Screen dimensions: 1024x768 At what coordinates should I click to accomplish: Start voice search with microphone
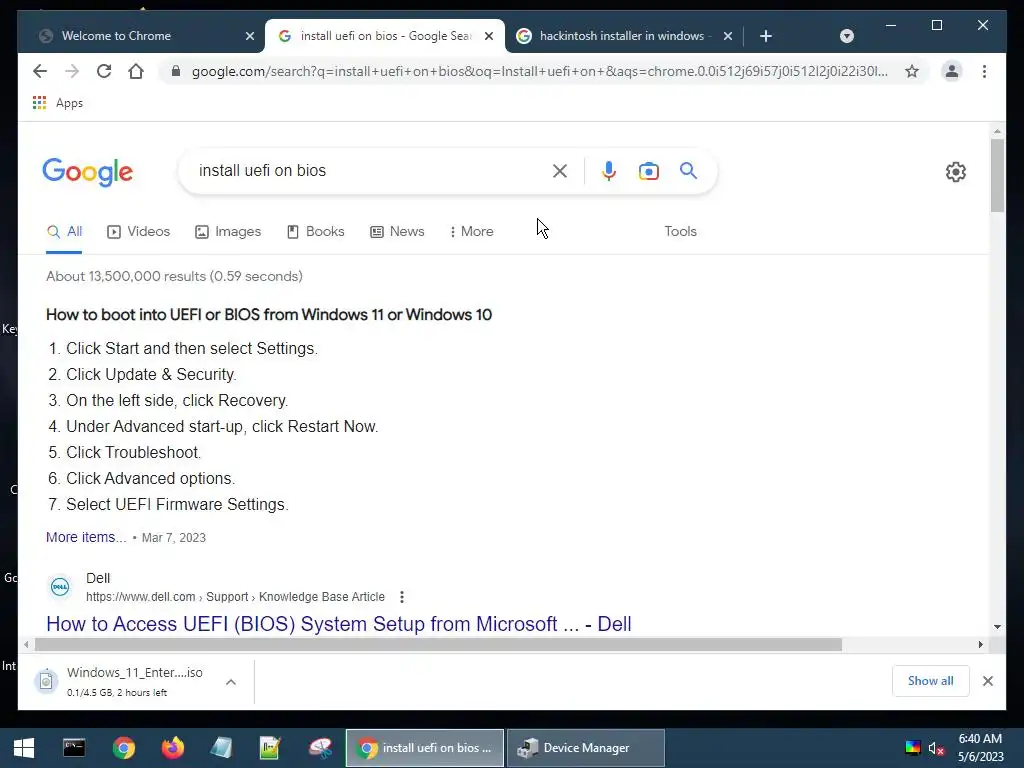[609, 171]
